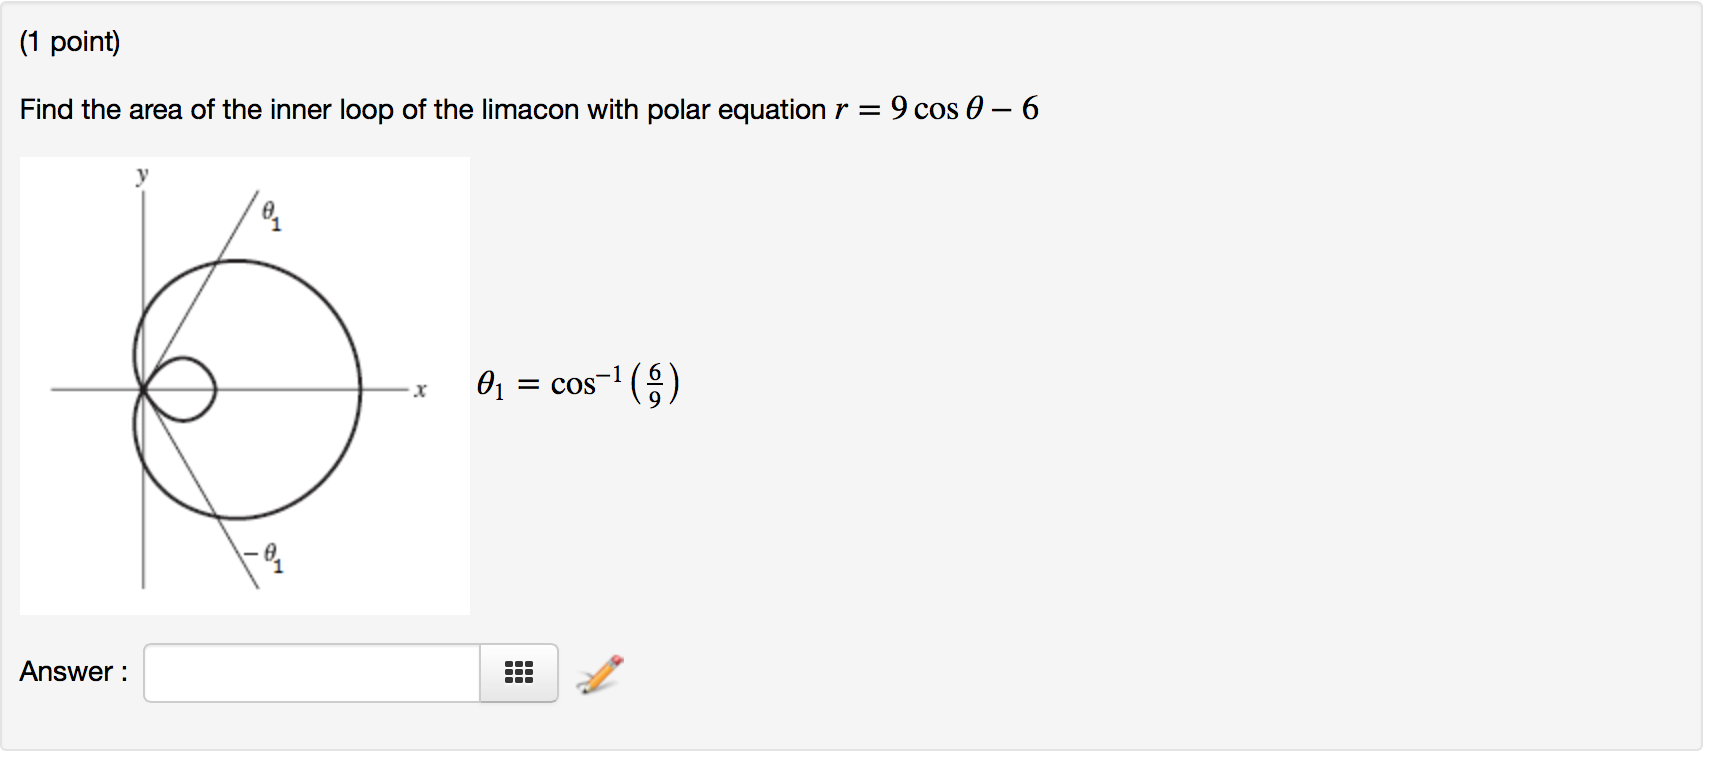Image resolution: width=1710 pixels, height=776 pixels.
Task: Open the equation editor grid button
Action: coord(518,673)
